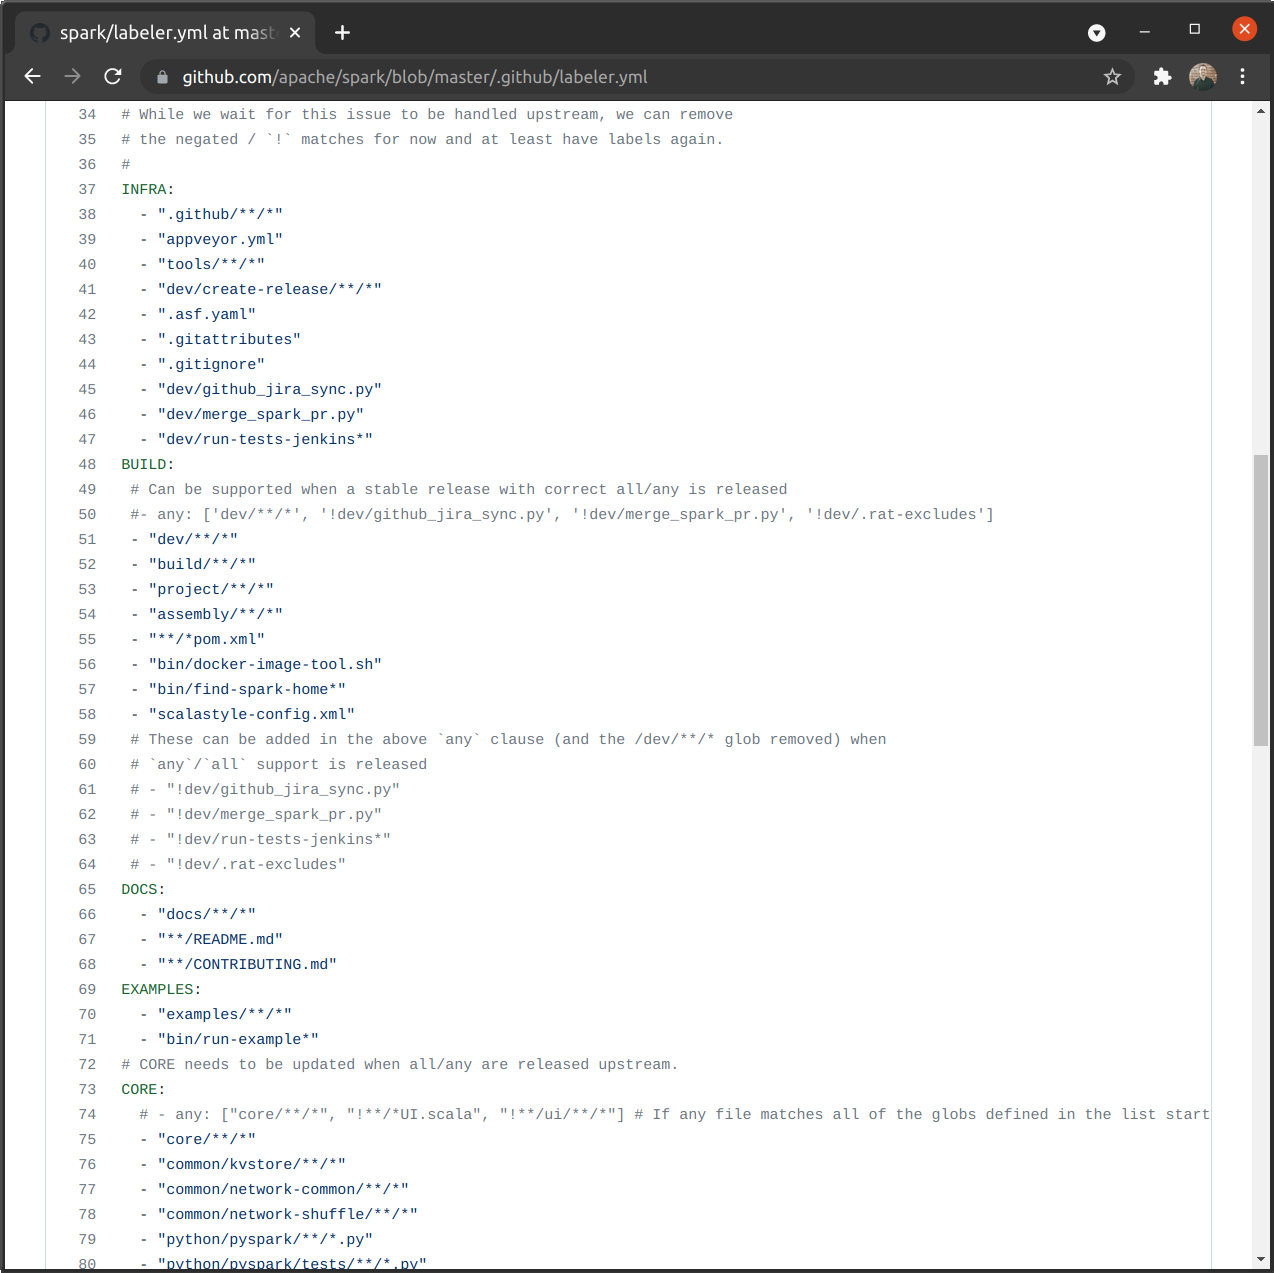The image size is (1274, 1273).
Task: Expand the tab search dropdown arrow
Action: [x=1097, y=33]
